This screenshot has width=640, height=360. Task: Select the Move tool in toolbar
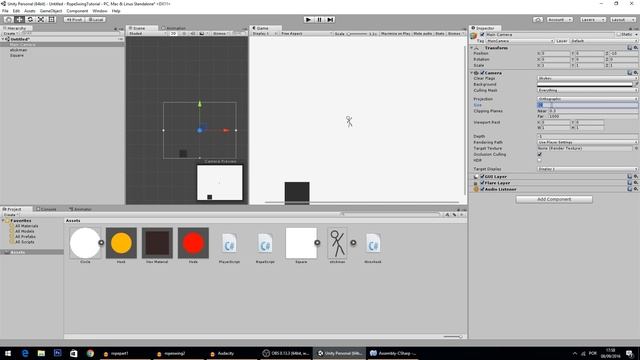pos(19,20)
